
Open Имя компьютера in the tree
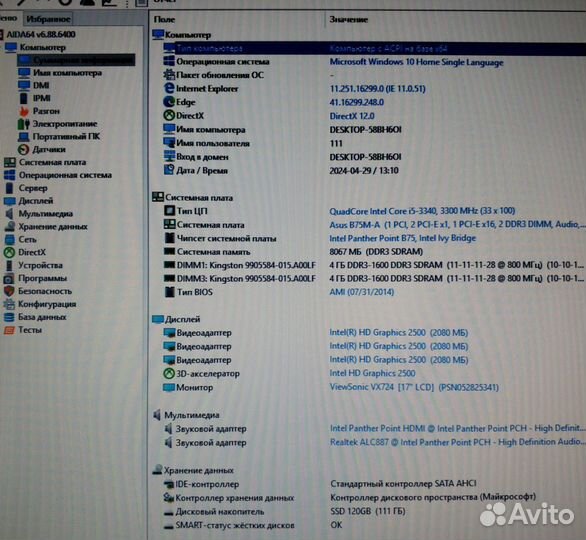tap(67, 72)
